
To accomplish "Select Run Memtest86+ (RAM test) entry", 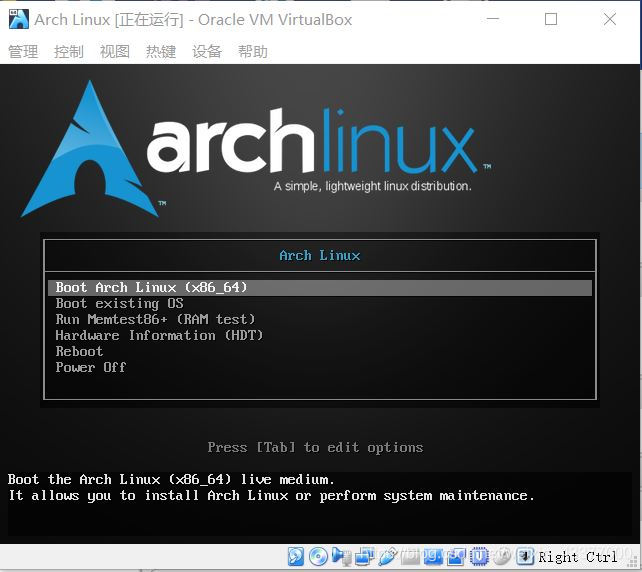I will [320, 319].
